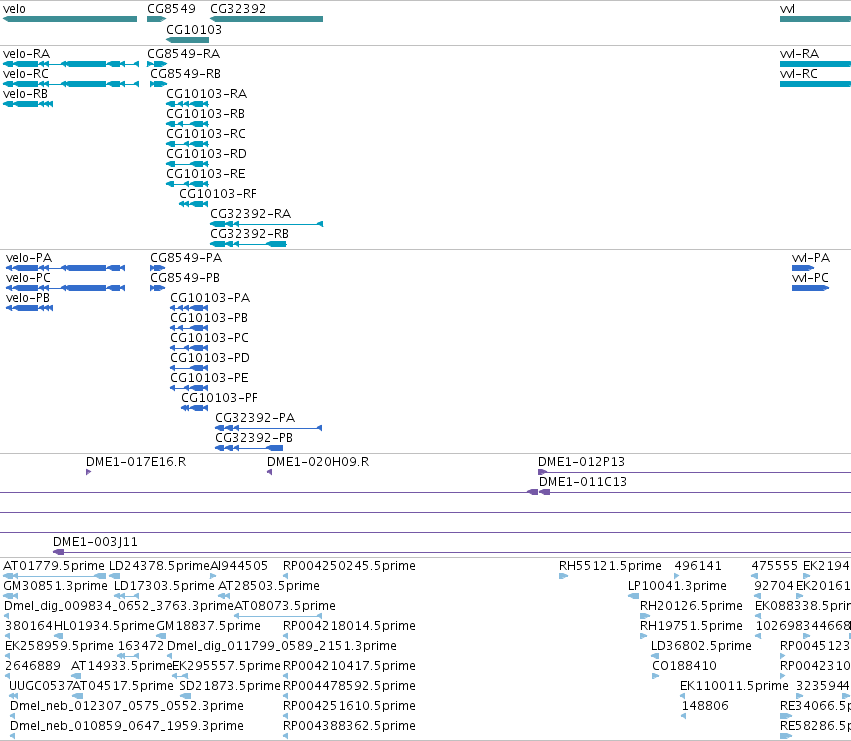Click the LP10041.3prime EST label
This screenshot has height=741, width=851.
coord(677,586)
